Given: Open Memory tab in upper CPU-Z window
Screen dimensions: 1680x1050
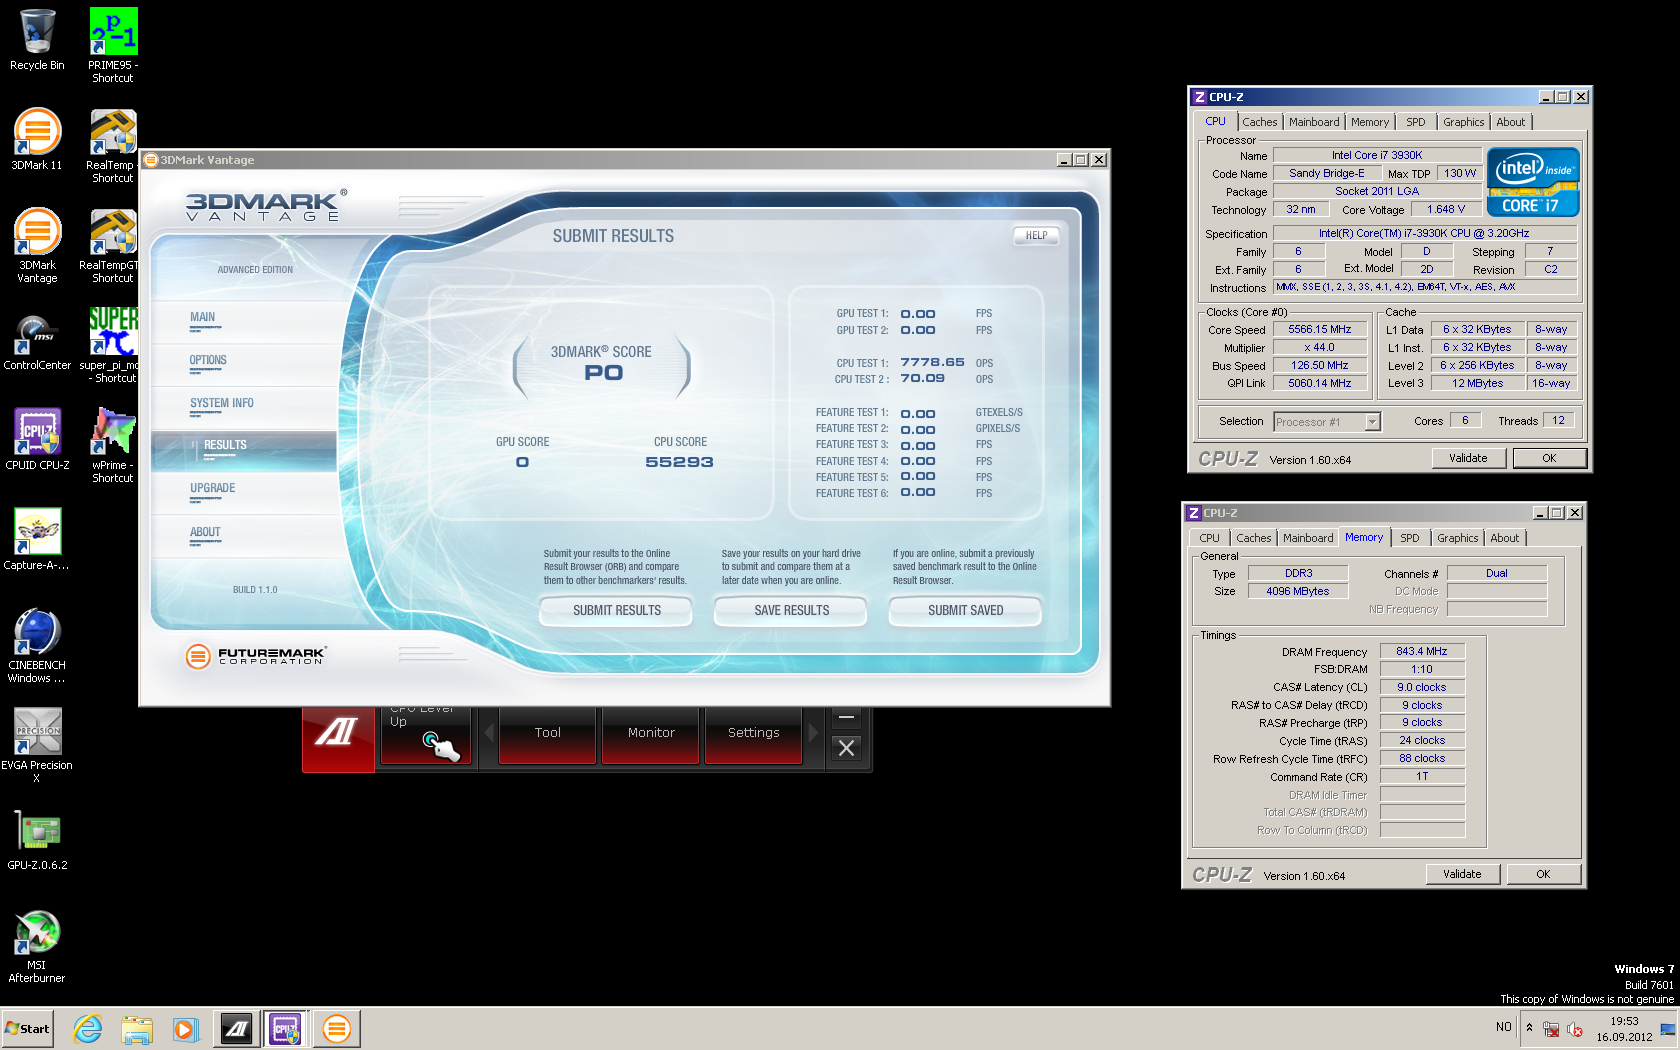Looking at the screenshot, I should [x=1370, y=122].
